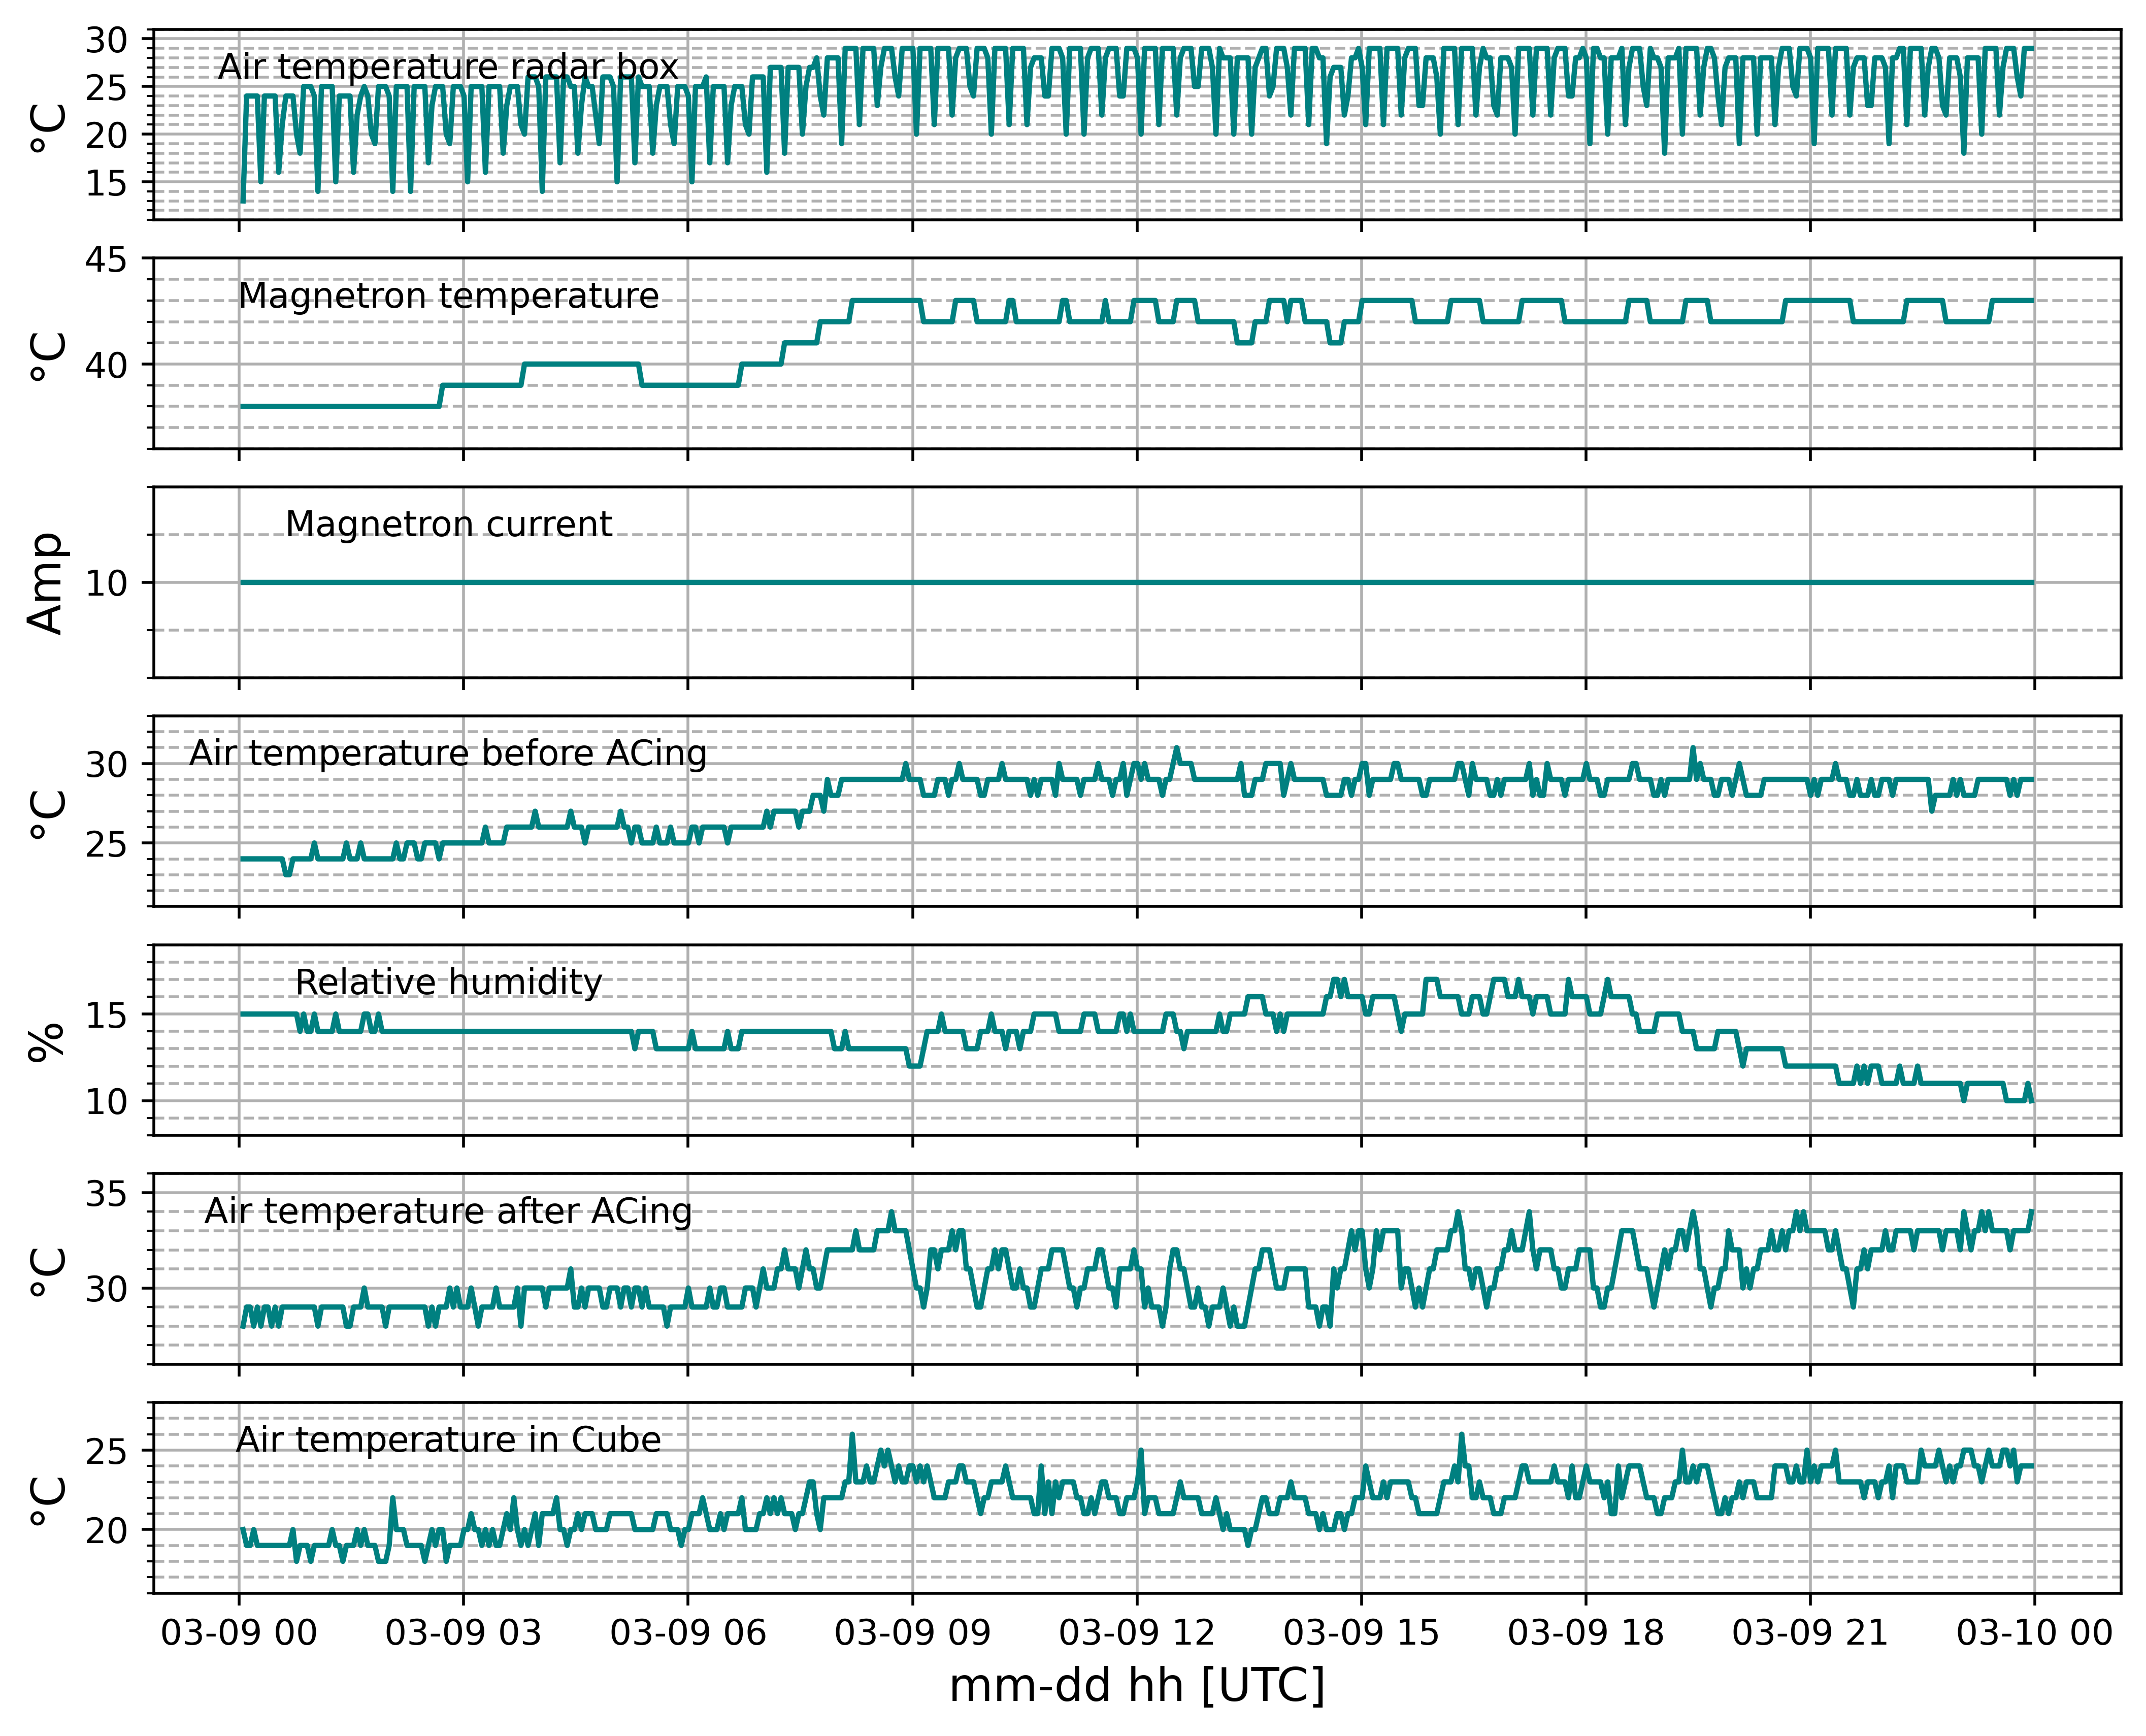2146x1736 pixels.
Task: Click the x-axis tick label '03-09 12'
Action: (1137, 1633)
